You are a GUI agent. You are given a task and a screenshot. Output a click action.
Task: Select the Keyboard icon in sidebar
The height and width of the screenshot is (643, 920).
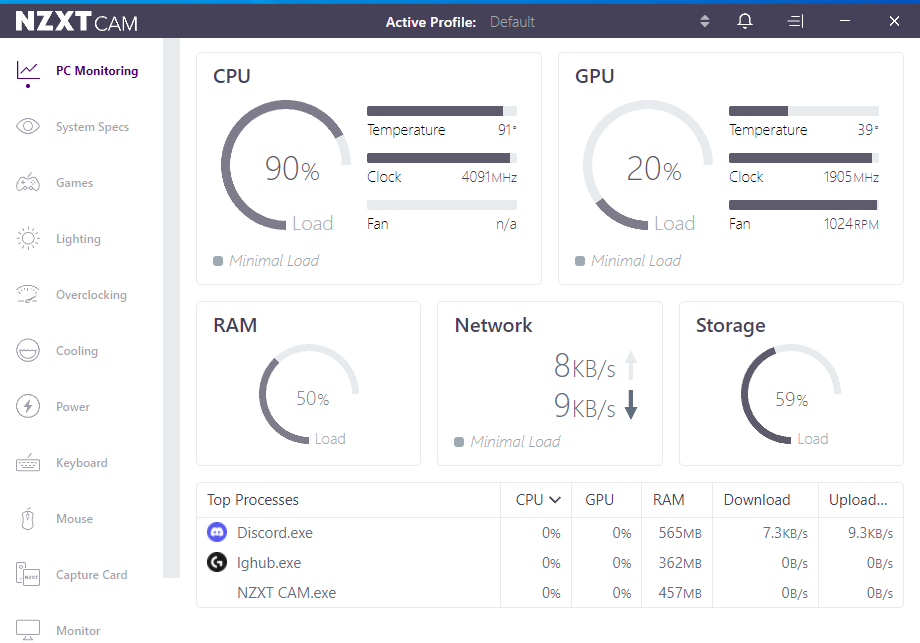pyautogui.click(x=28, y=463)
